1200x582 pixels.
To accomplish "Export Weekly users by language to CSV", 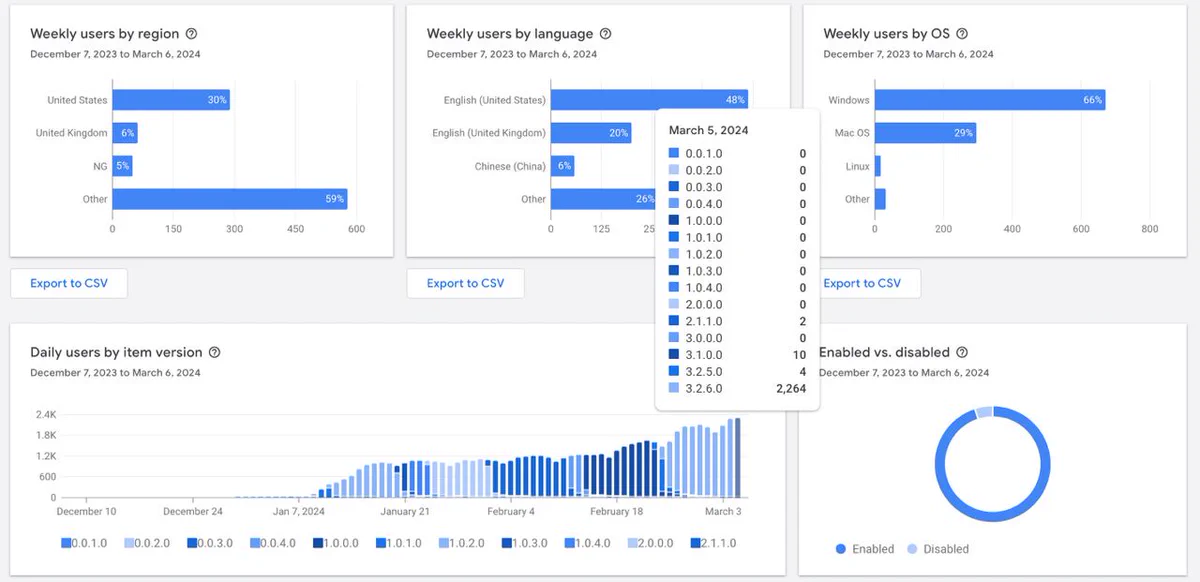I will pos(465,283).
